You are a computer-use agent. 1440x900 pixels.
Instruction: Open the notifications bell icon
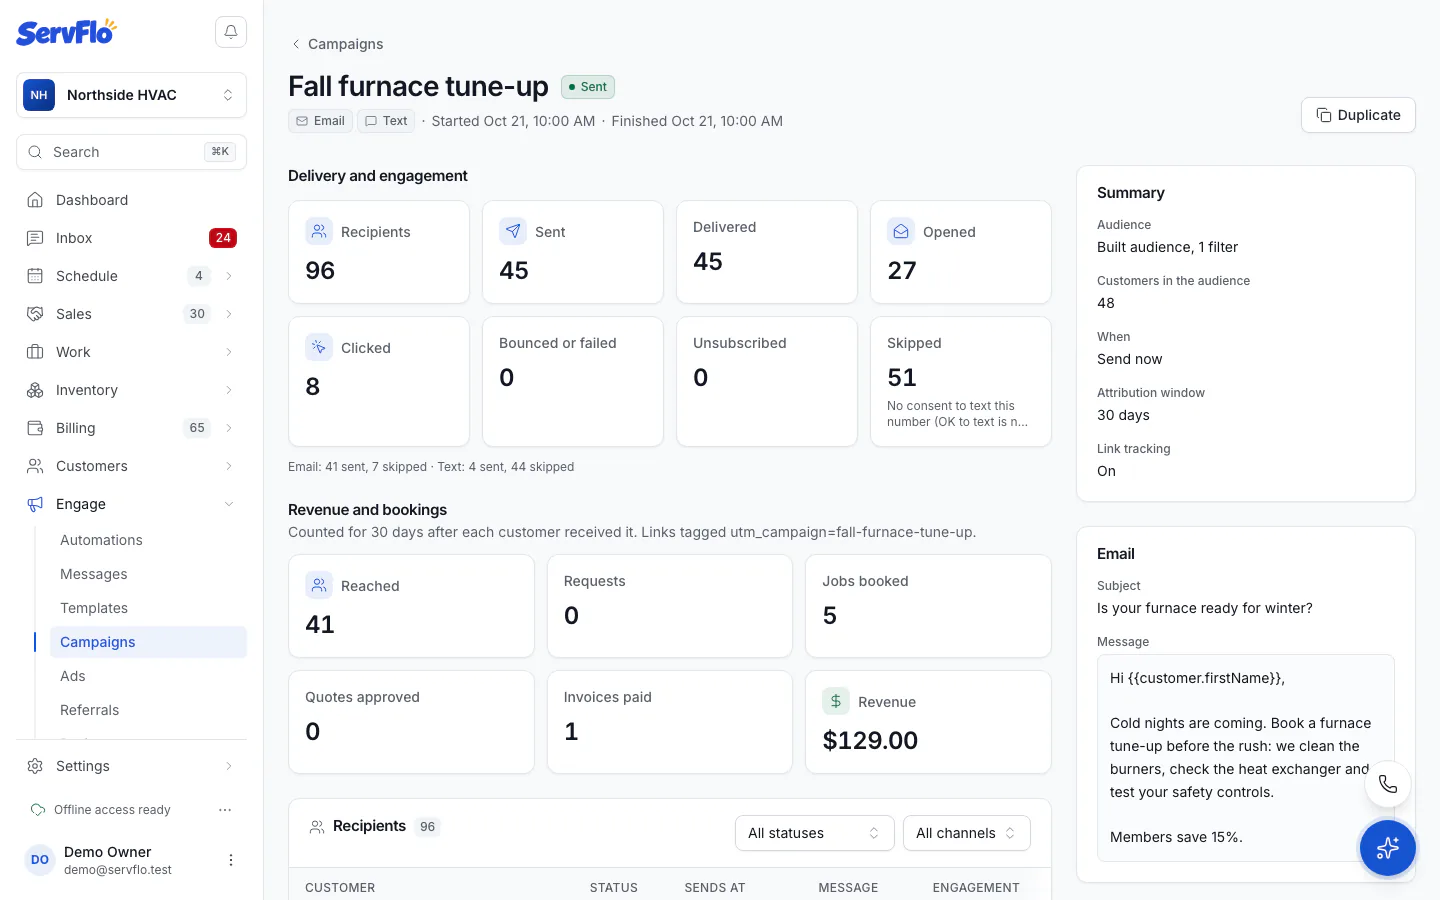[x=231, y=32]
